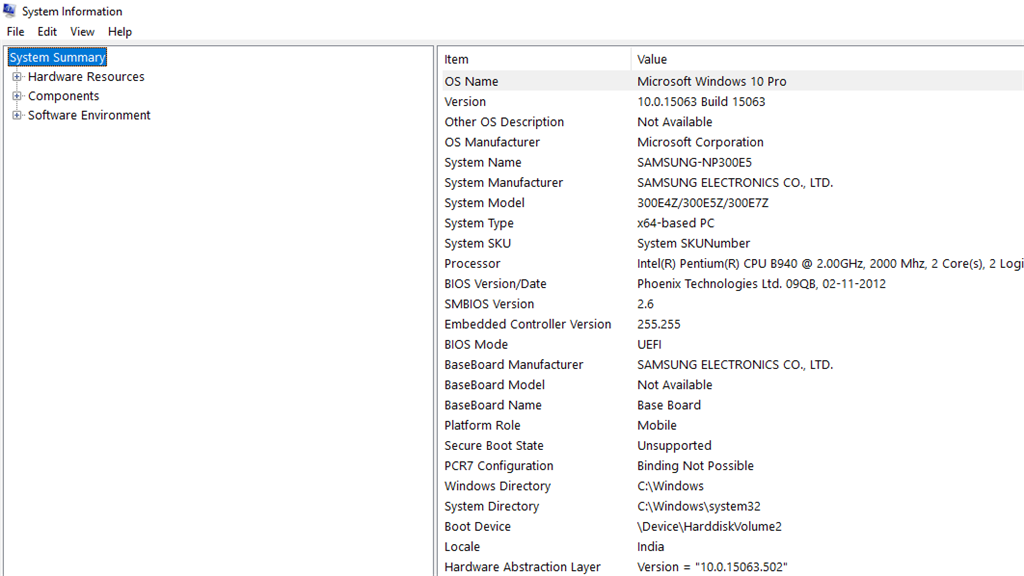Expand the Hardware Resources category
The height and width of the screenshot is (576, 1024).
point(15,76)
